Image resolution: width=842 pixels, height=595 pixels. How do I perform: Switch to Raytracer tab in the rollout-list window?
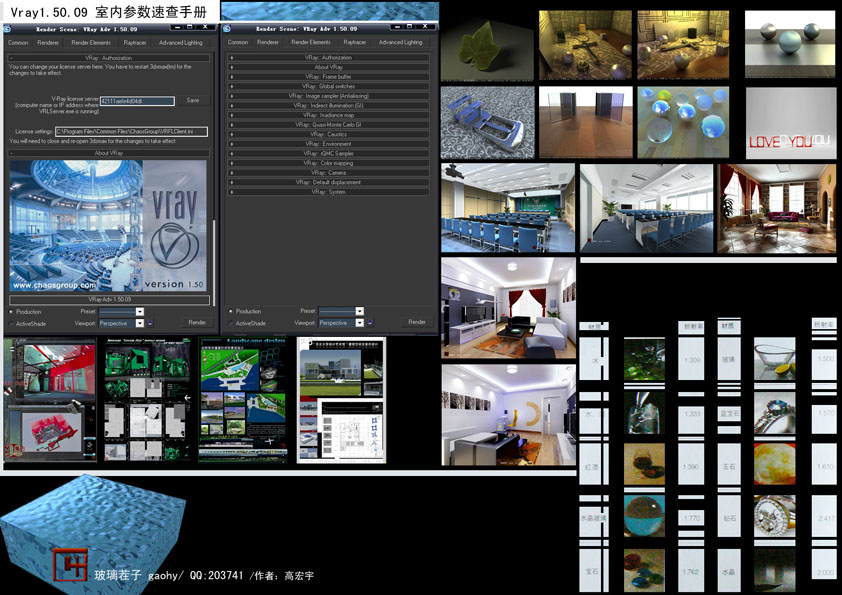[354, 42]
